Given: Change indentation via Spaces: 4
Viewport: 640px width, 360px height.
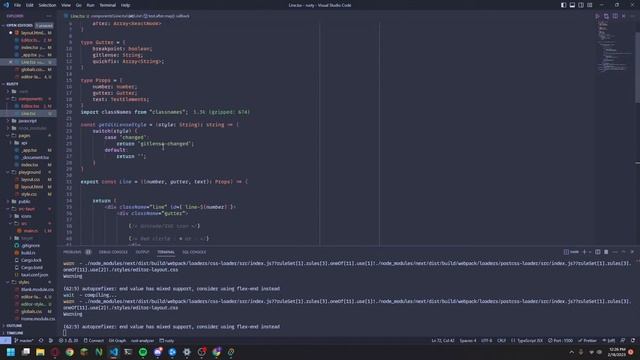Looking at the screenshot, I should tap(468, 340).
